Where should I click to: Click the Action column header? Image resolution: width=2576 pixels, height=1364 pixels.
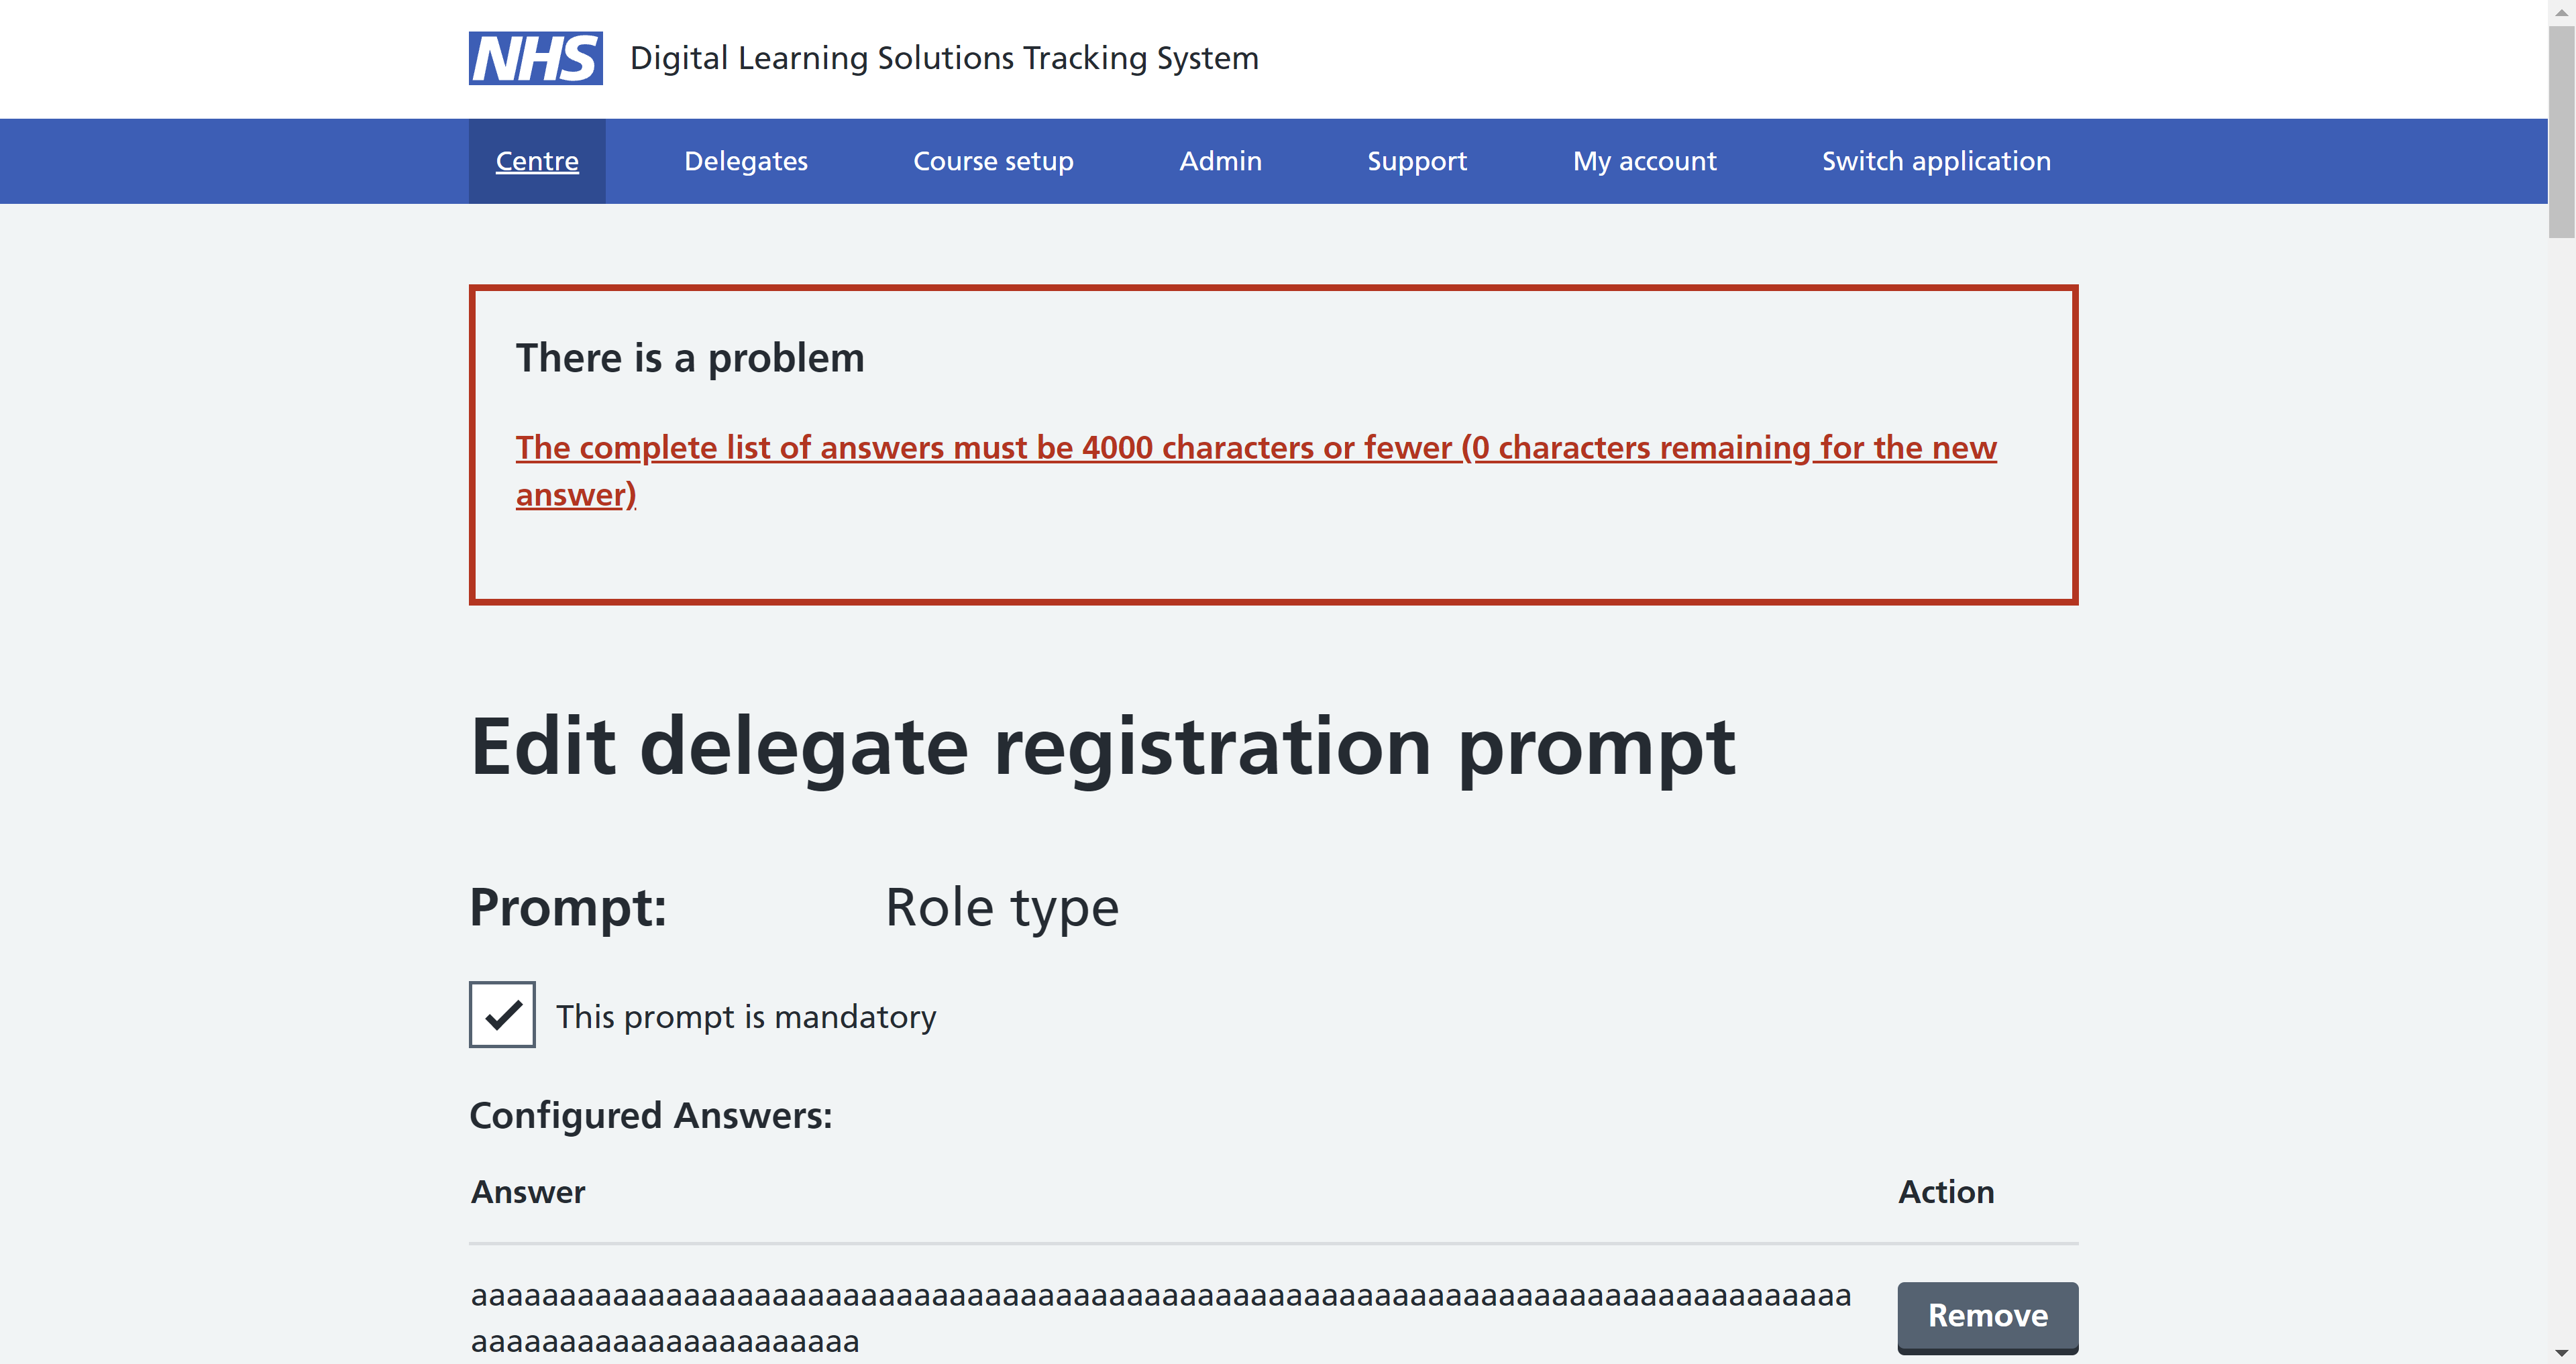click(x=1945, y=1192)
